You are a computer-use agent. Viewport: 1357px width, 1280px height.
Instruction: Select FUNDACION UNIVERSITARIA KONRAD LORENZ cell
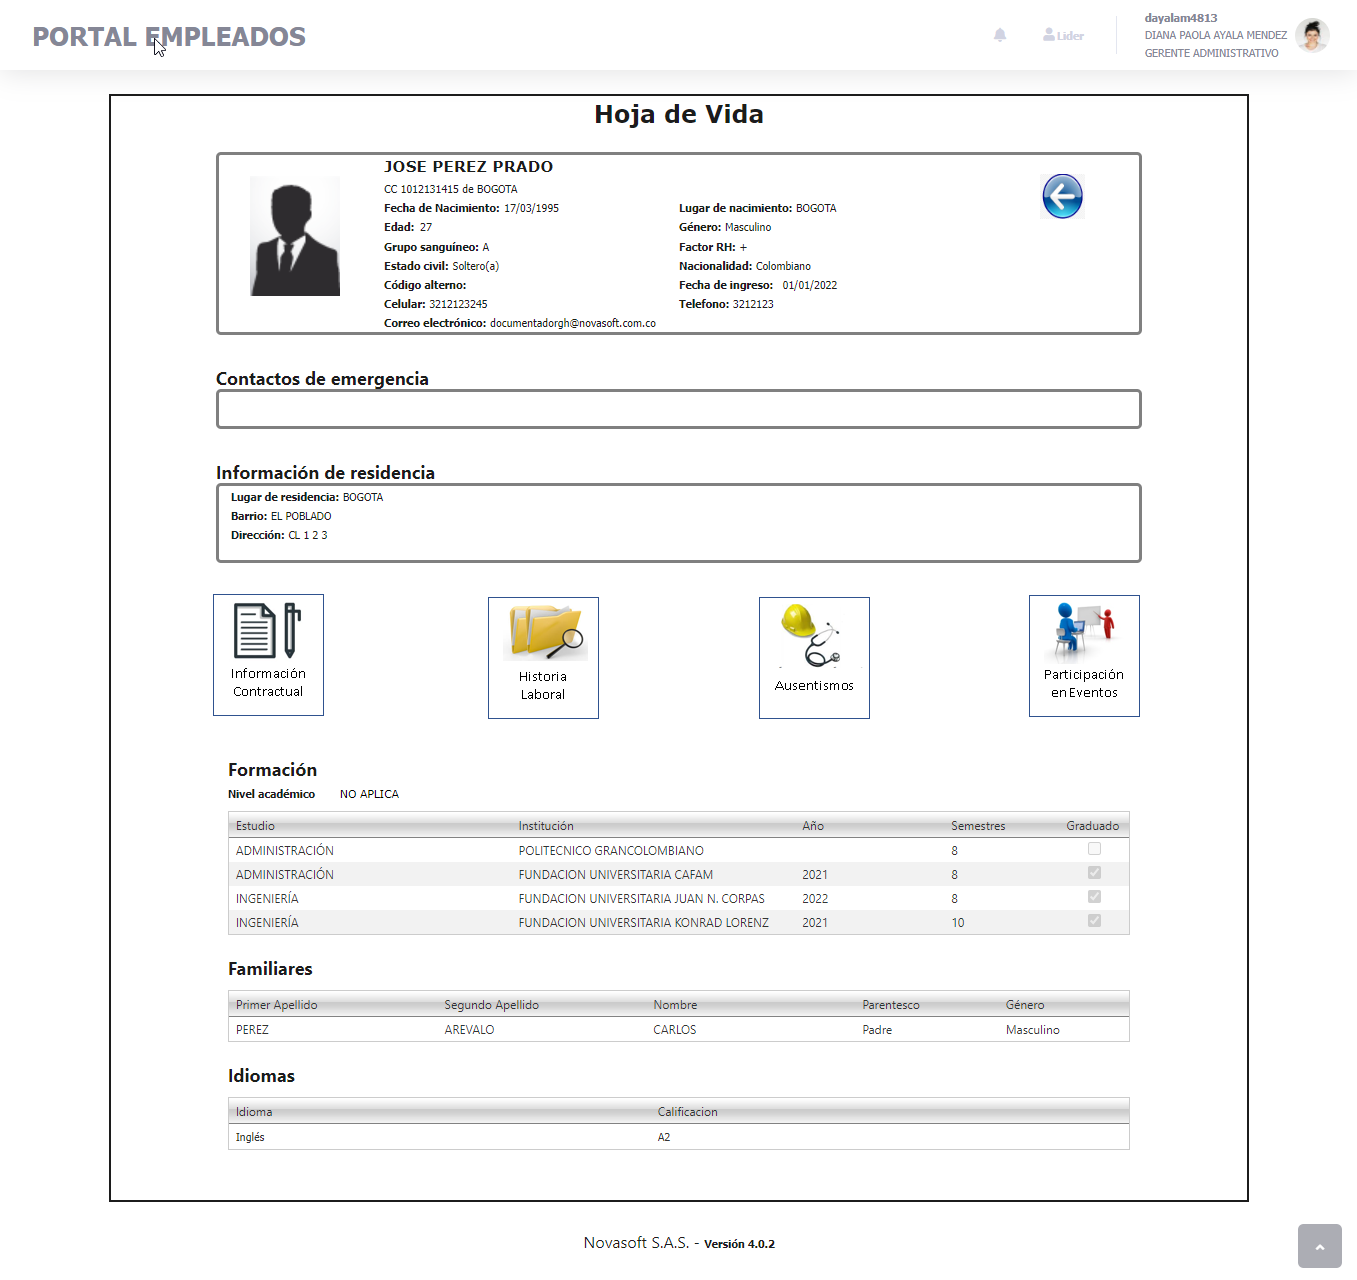click(x=644, y=923)
